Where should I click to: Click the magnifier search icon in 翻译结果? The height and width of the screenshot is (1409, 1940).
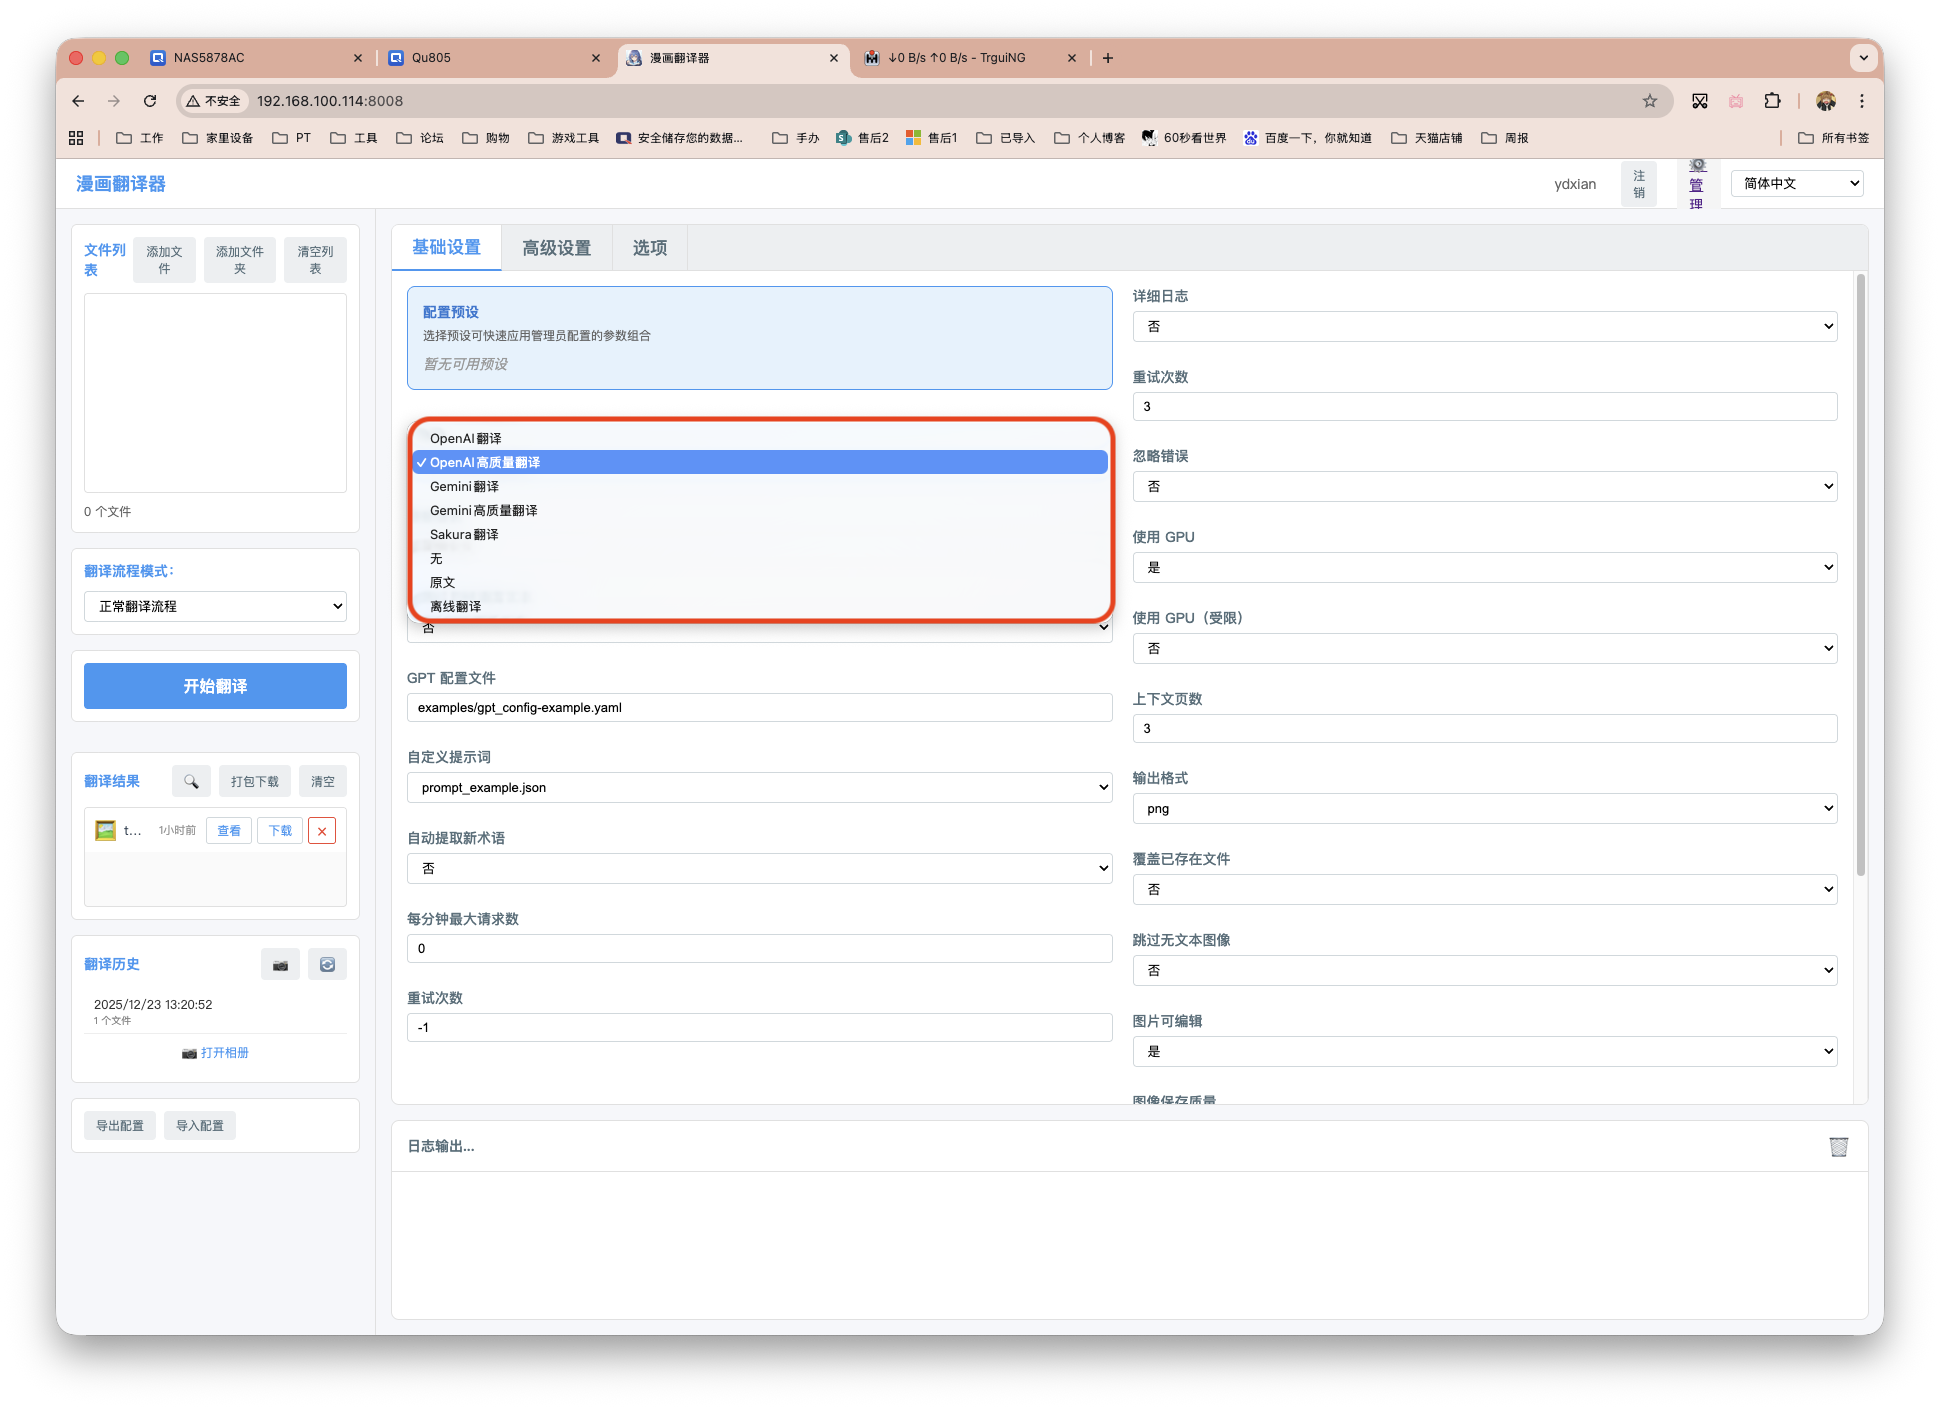click(191, 781)
